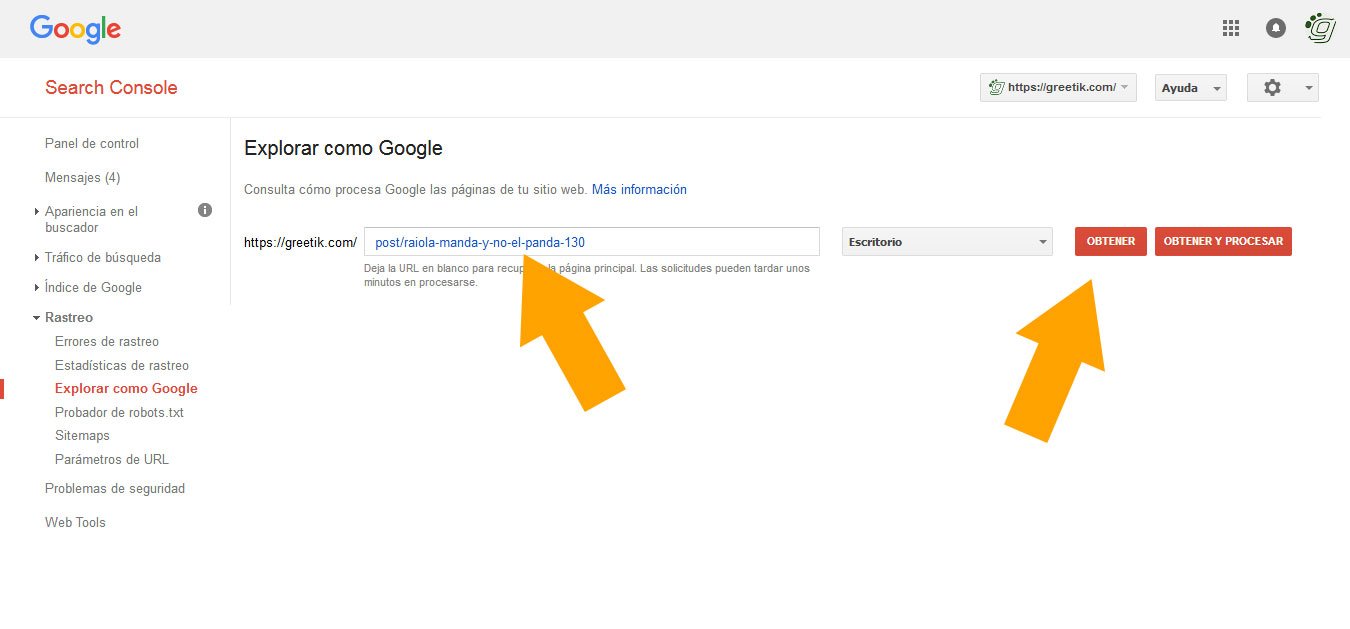The height and width of the screenshot is (629, 1350).
Task: Open Problemas de seguridad
Action: 115,488
